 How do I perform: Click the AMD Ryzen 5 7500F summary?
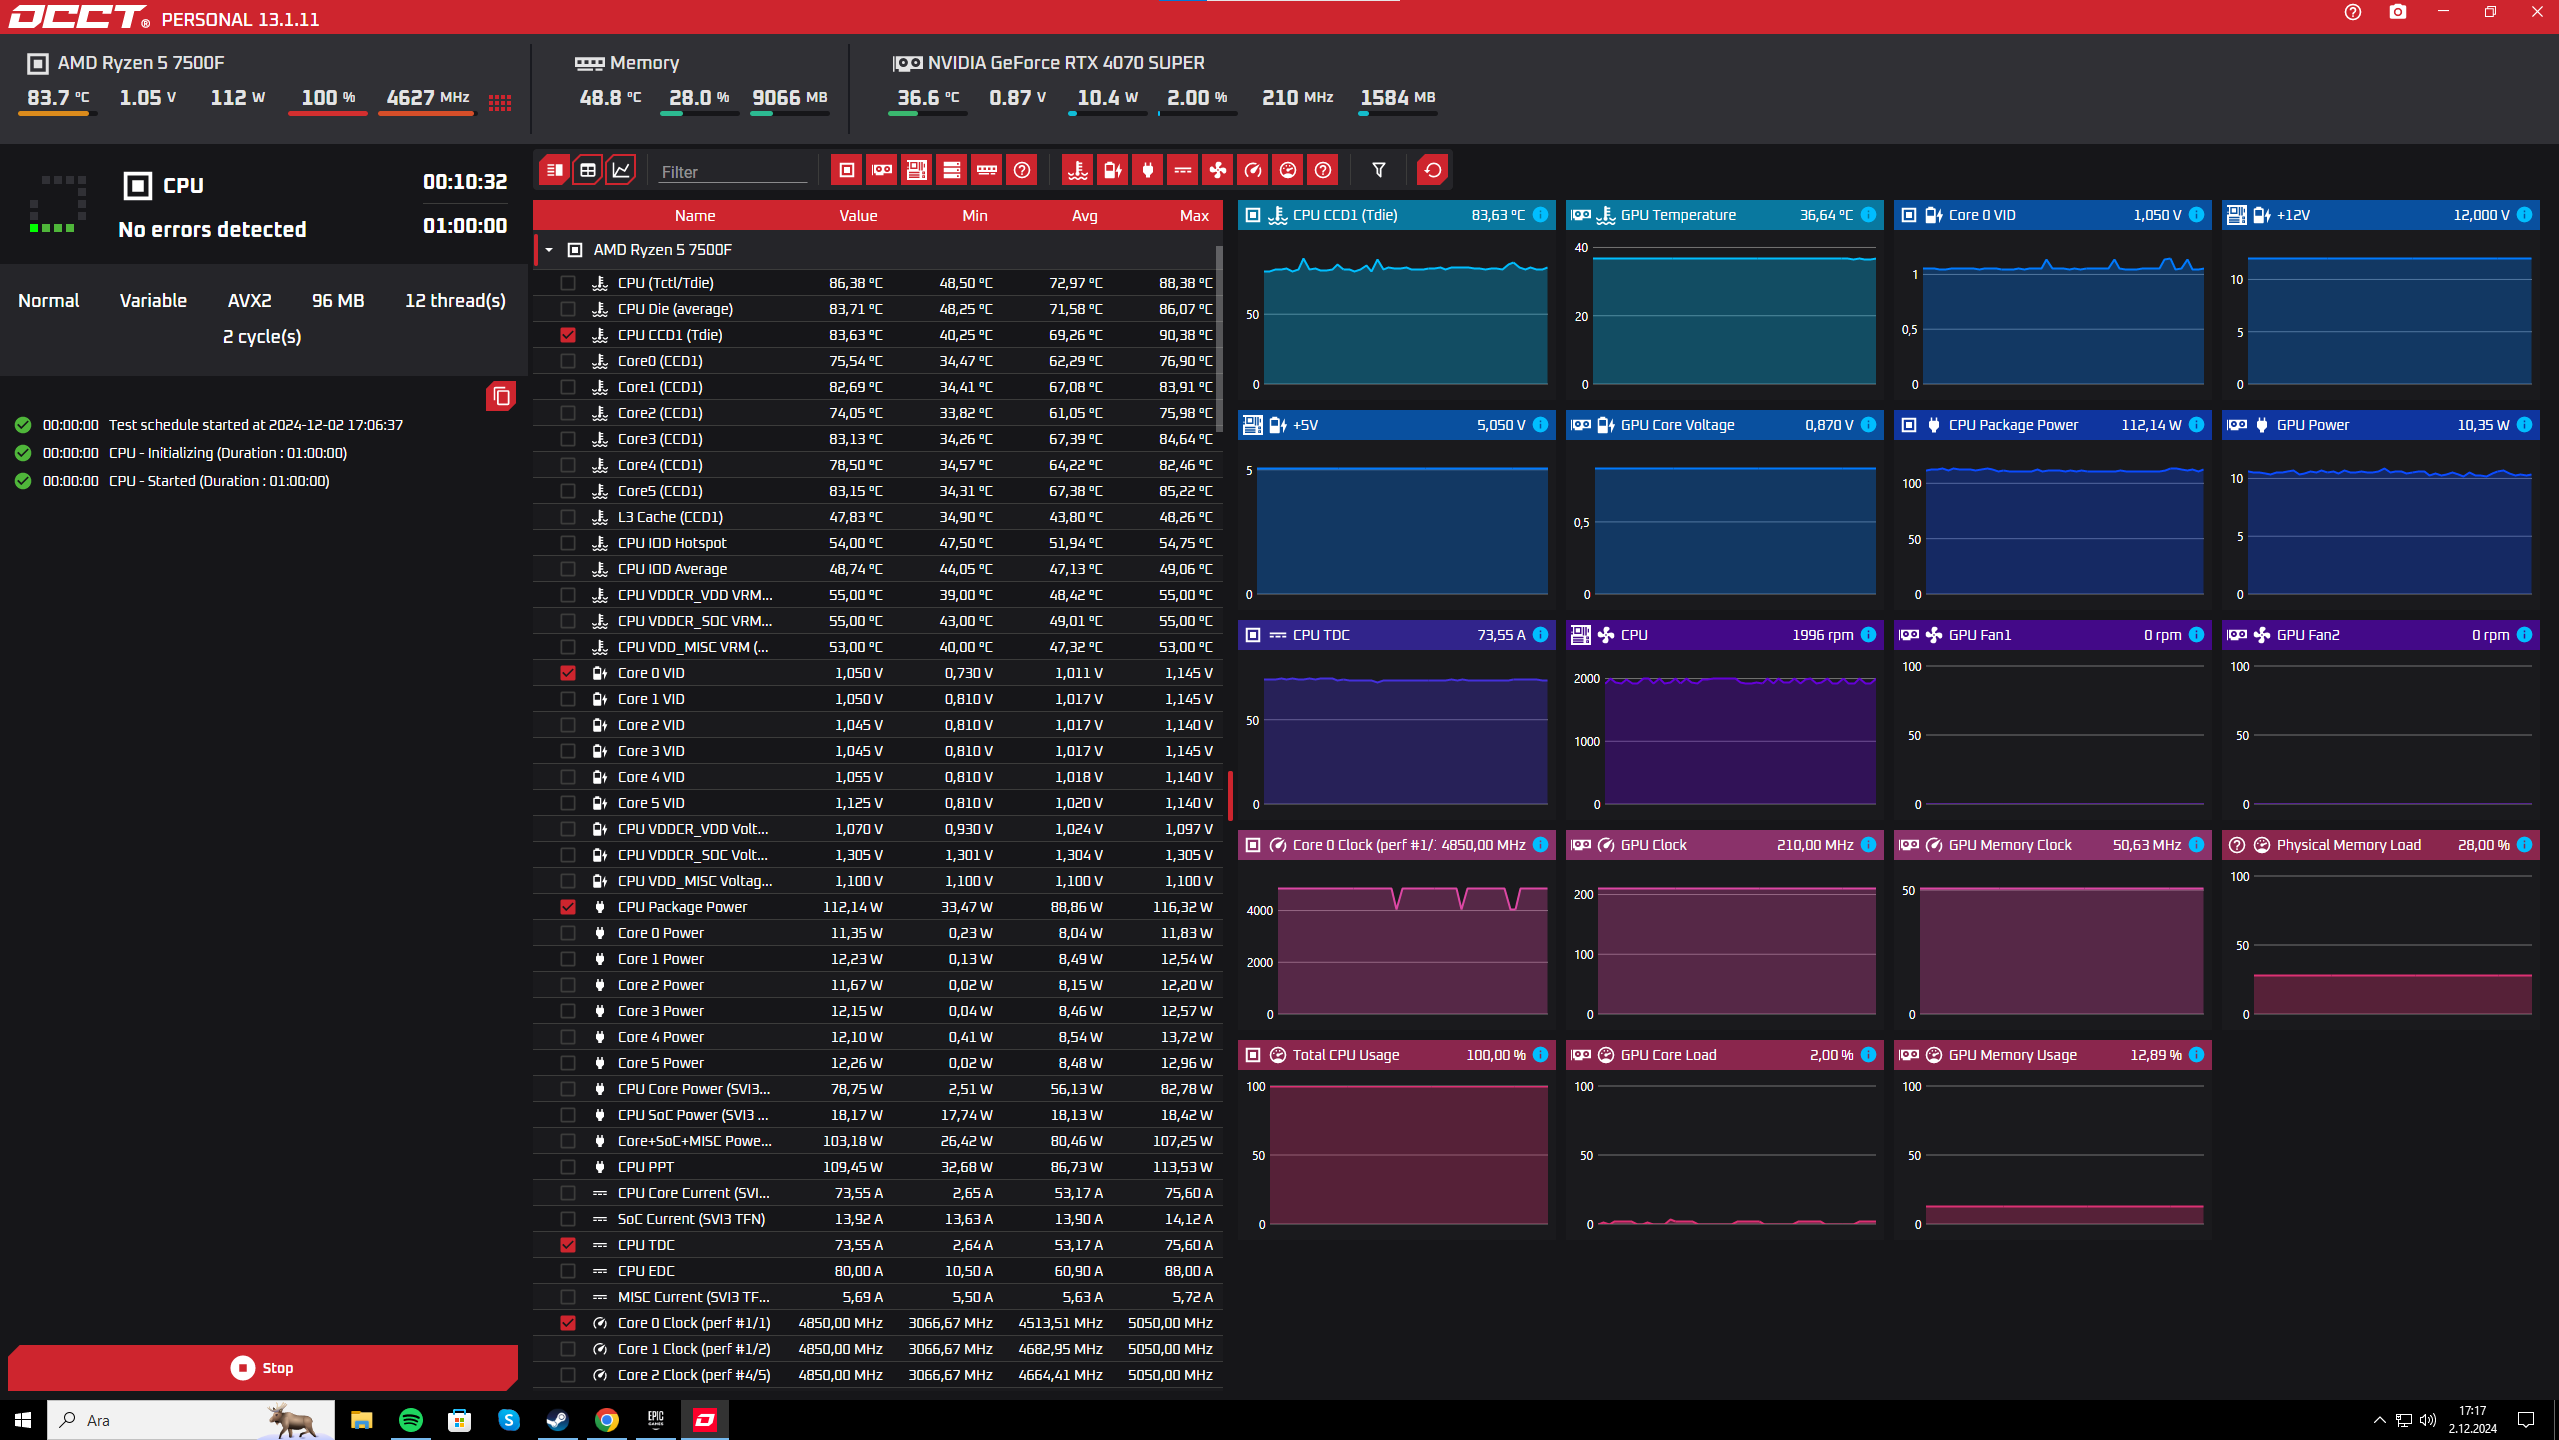[x=125, y=63]
